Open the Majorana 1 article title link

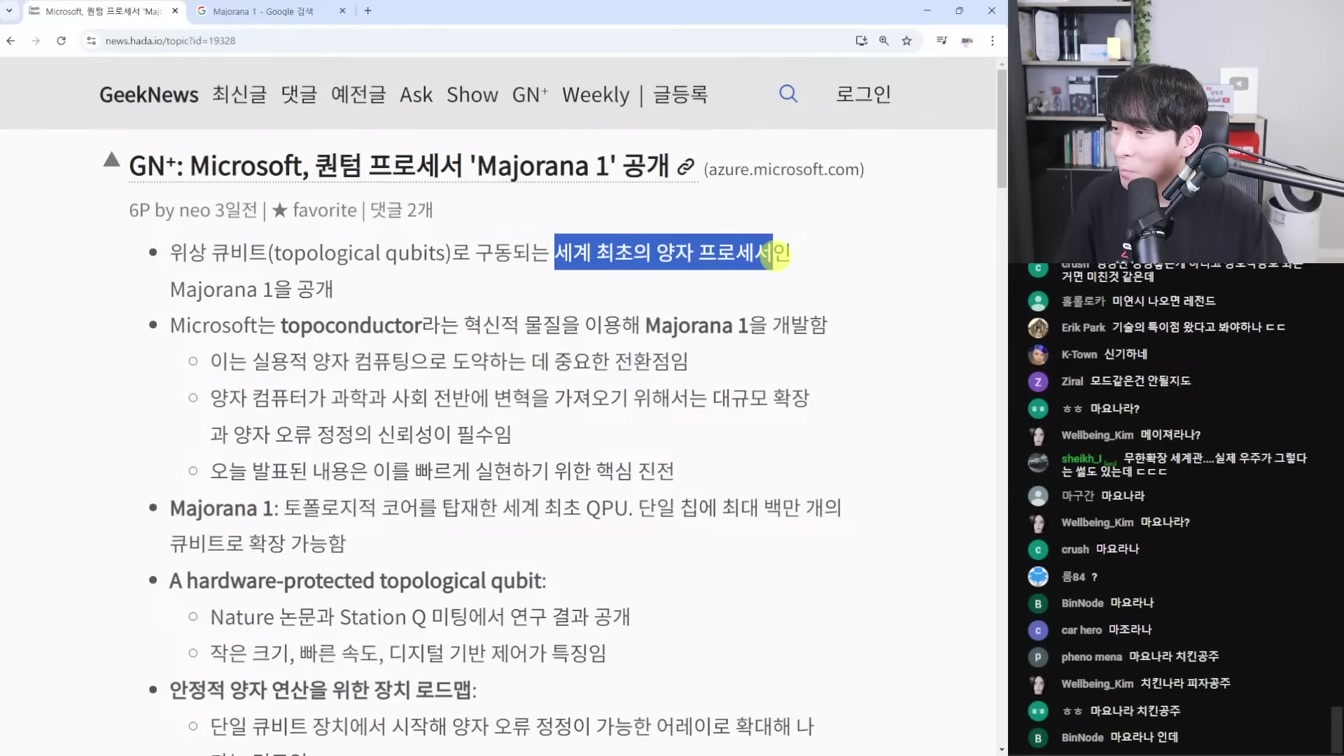(x=399, y=165)
